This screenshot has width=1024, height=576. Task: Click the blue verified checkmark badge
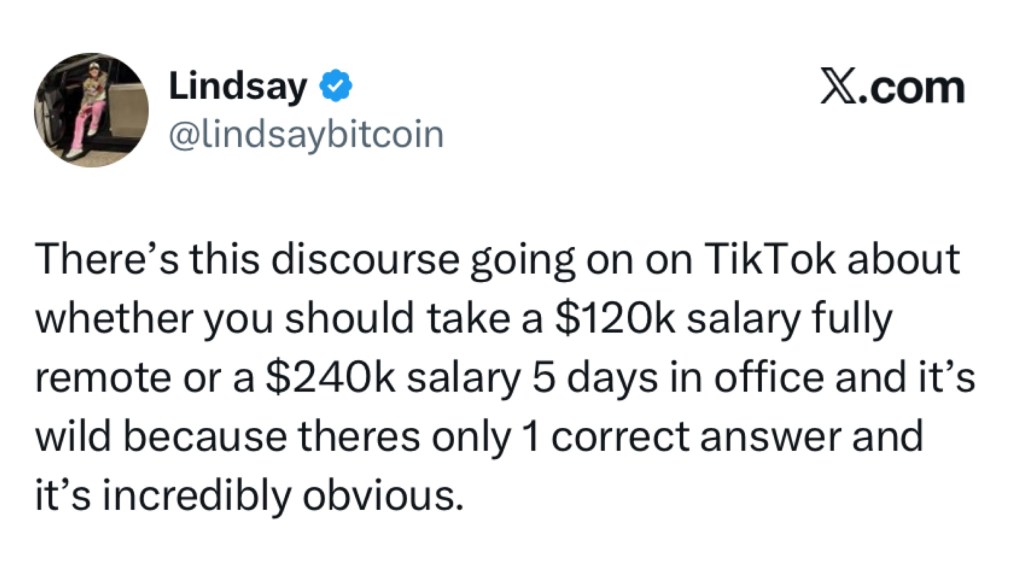coord(335,88)
